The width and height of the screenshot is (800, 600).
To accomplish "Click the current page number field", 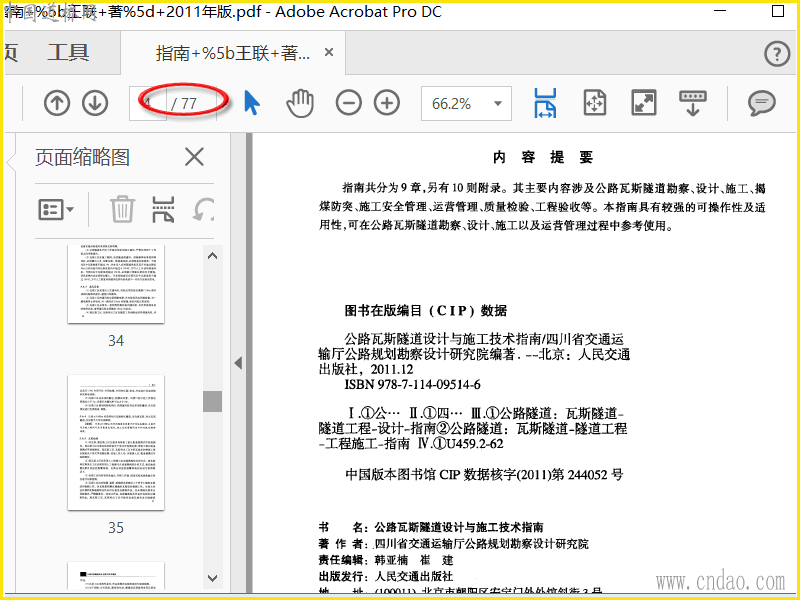I will click(x=148, y=104).
